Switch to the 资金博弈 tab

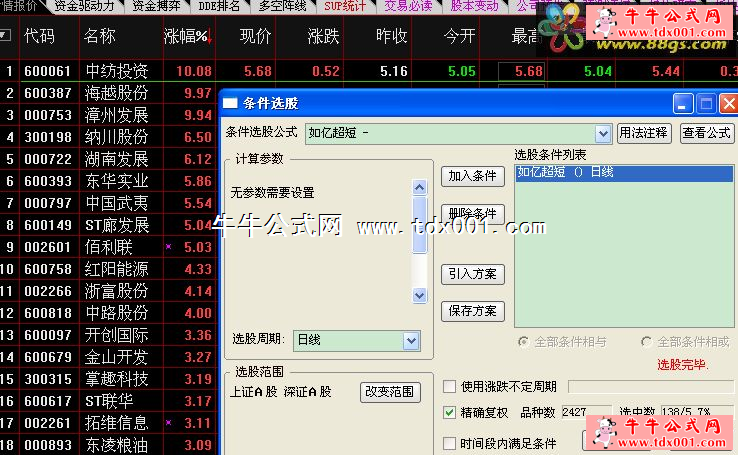pyautogui.click(x=156, y=6)
